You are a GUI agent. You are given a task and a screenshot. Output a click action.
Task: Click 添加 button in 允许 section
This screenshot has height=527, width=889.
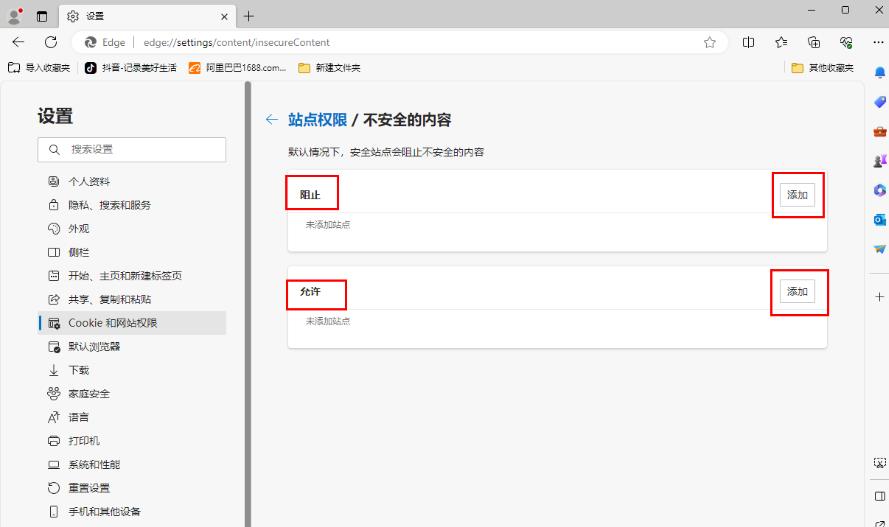pyautogui.click(x=797, y=291)
